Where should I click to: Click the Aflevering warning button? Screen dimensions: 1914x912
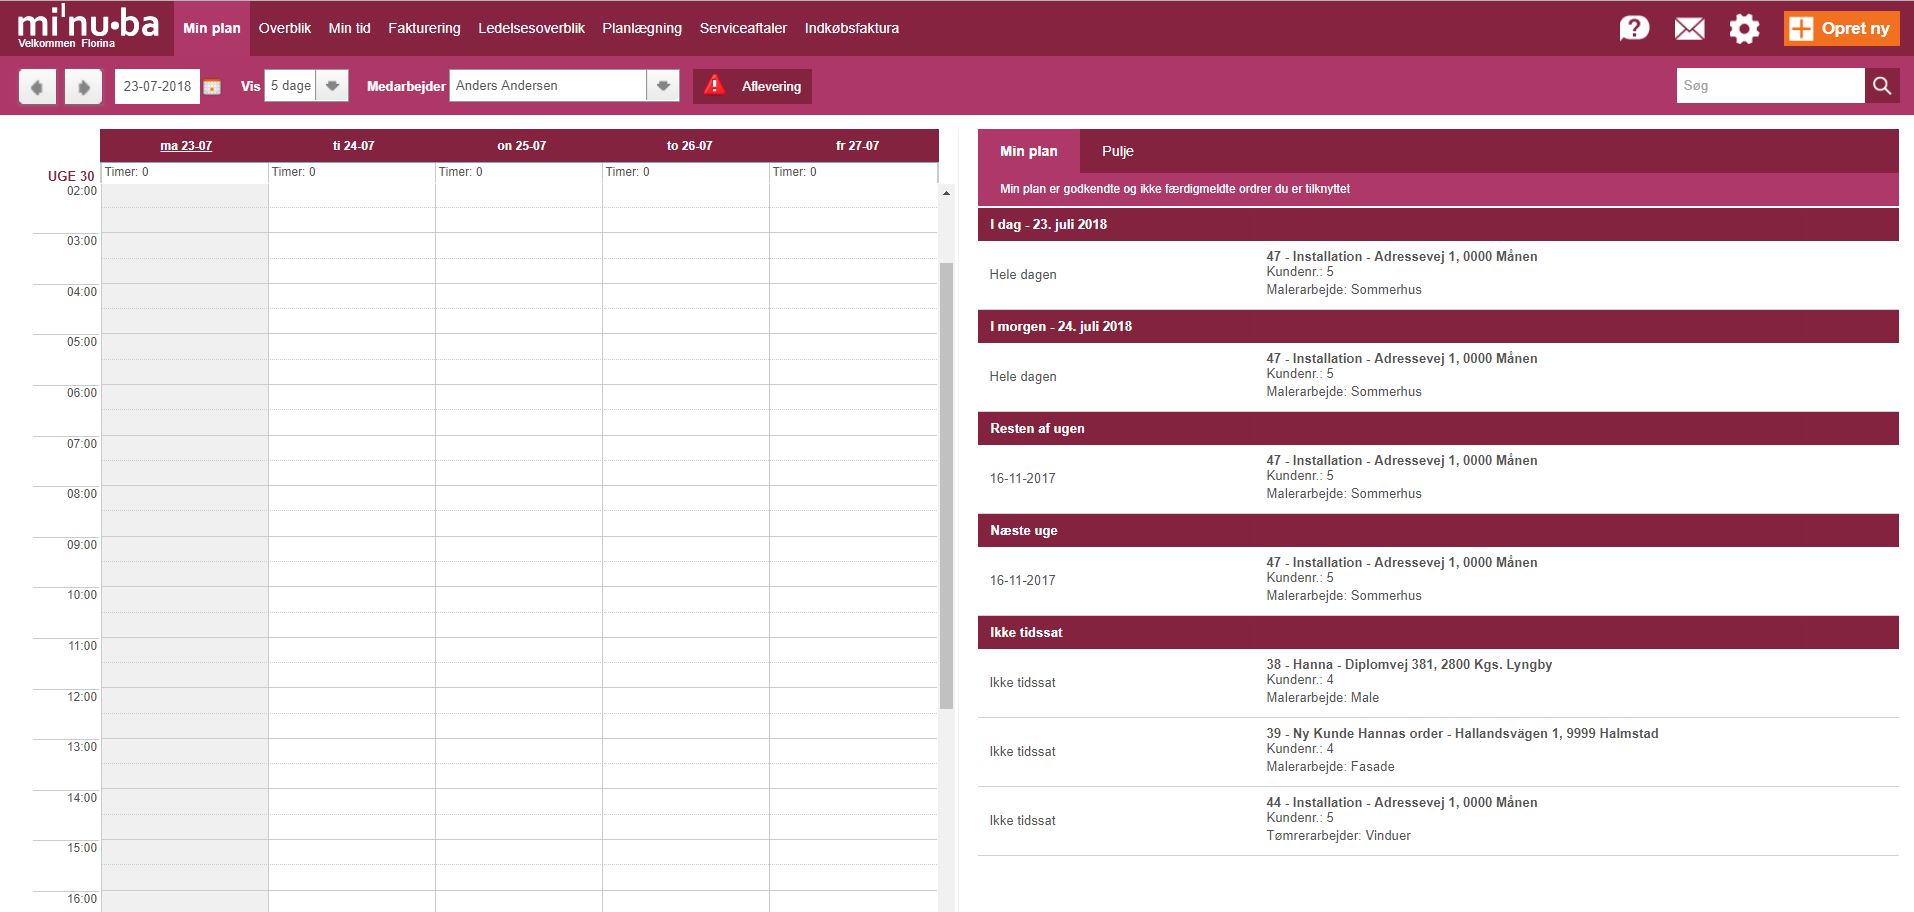coord(752,86)
